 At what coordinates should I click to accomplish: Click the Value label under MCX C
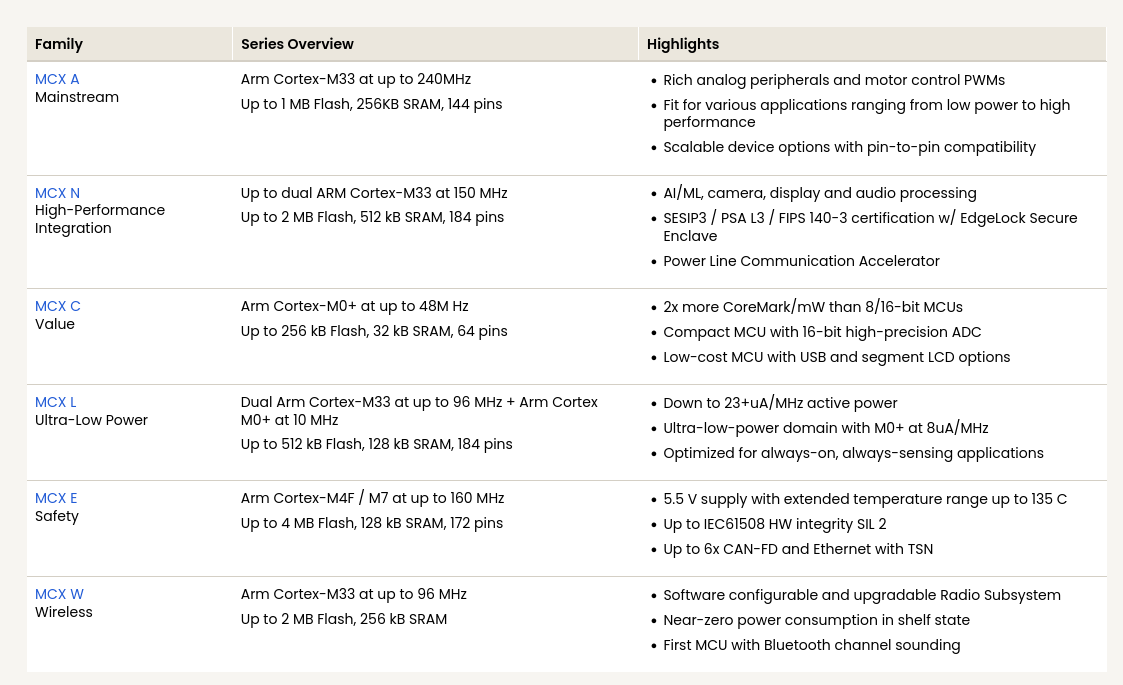point(55,325)
